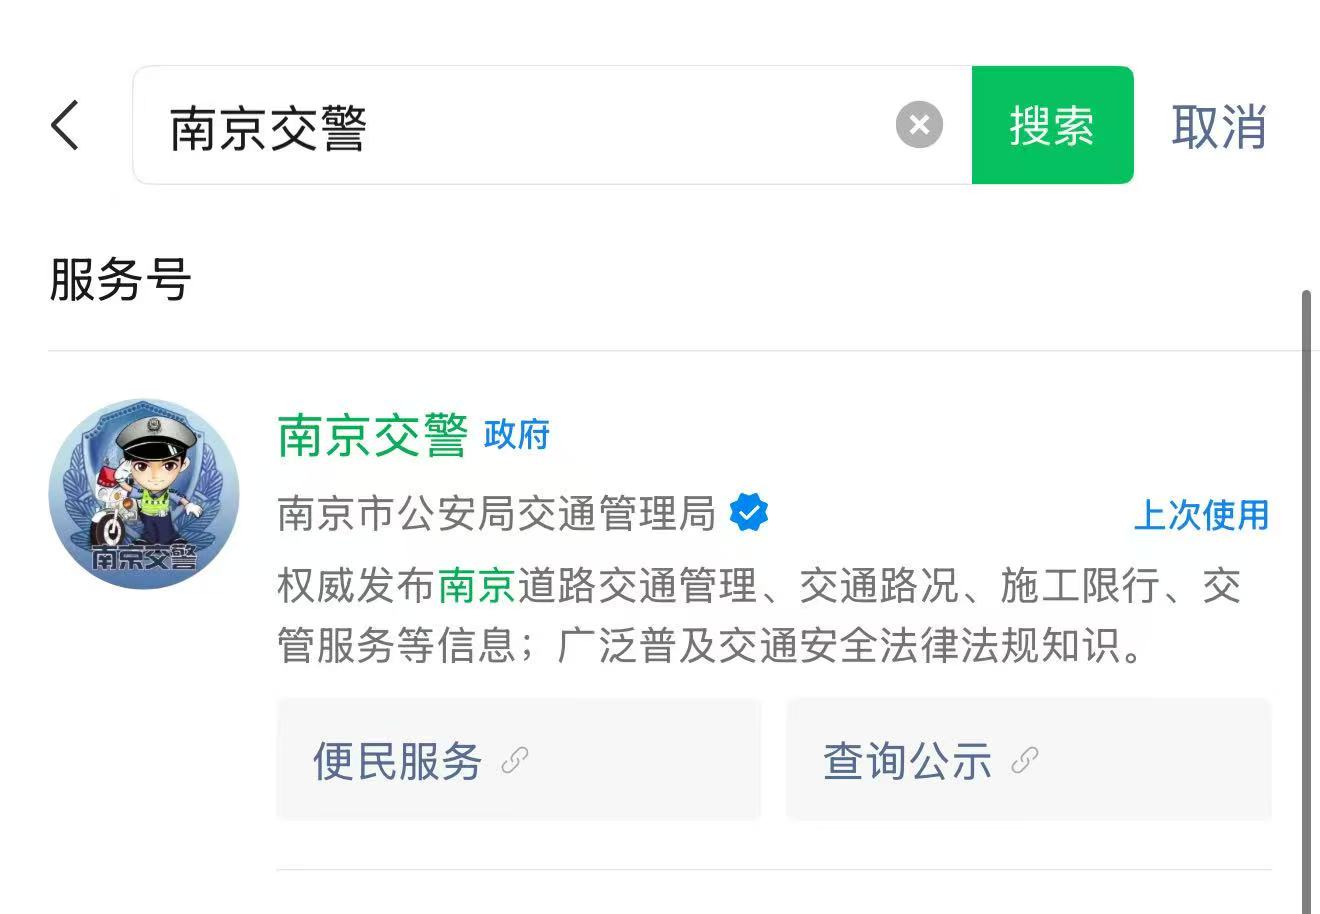Click the account description starting with 权威发布
The width and height of the screenshot is (1320, 914).
point(759,616)
